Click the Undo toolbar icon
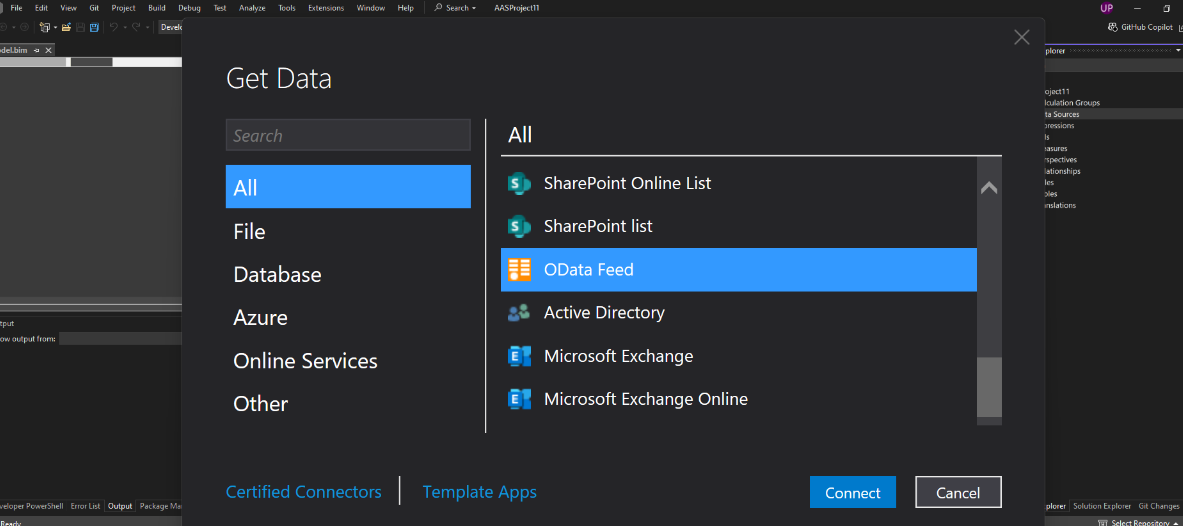 [114, 27]
